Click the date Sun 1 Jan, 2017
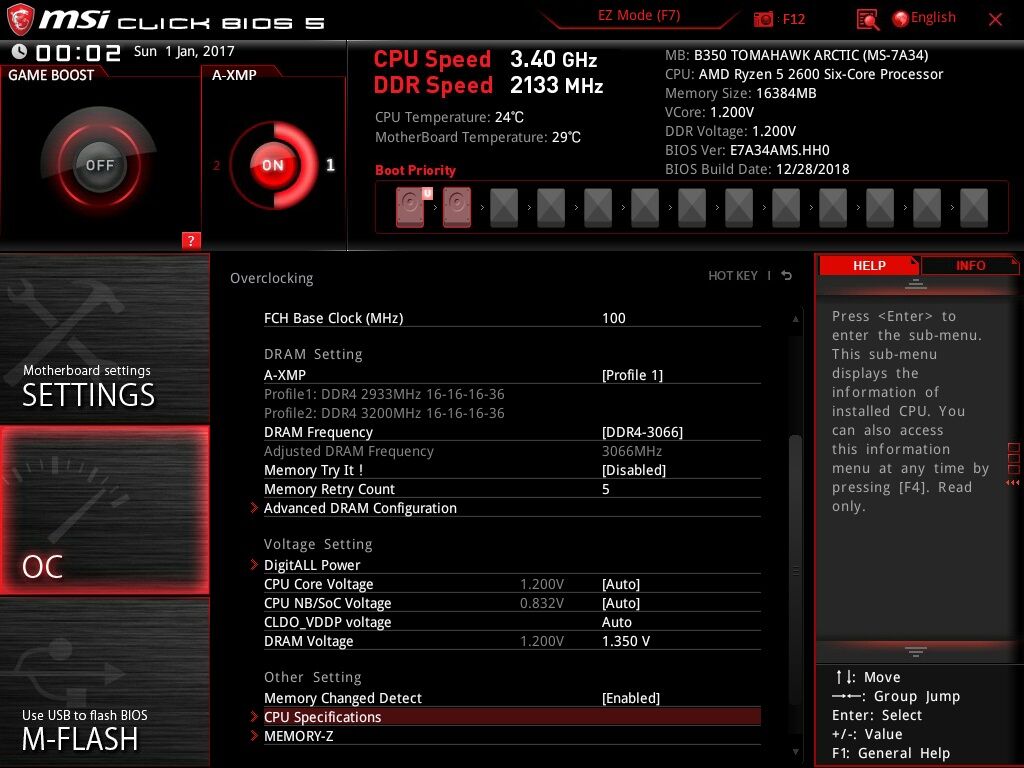Viewport: 1024px width, 768px height. [184, 52]
